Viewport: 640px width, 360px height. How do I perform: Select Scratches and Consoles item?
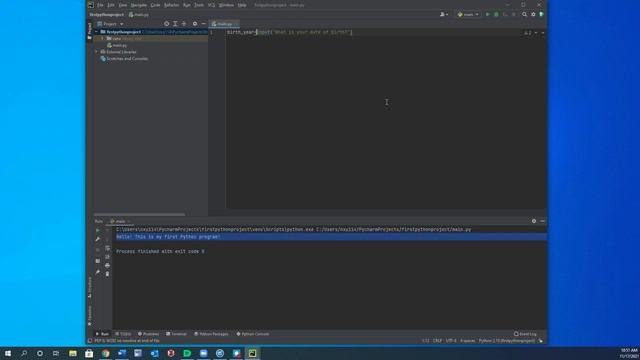[x=124, y=59]
